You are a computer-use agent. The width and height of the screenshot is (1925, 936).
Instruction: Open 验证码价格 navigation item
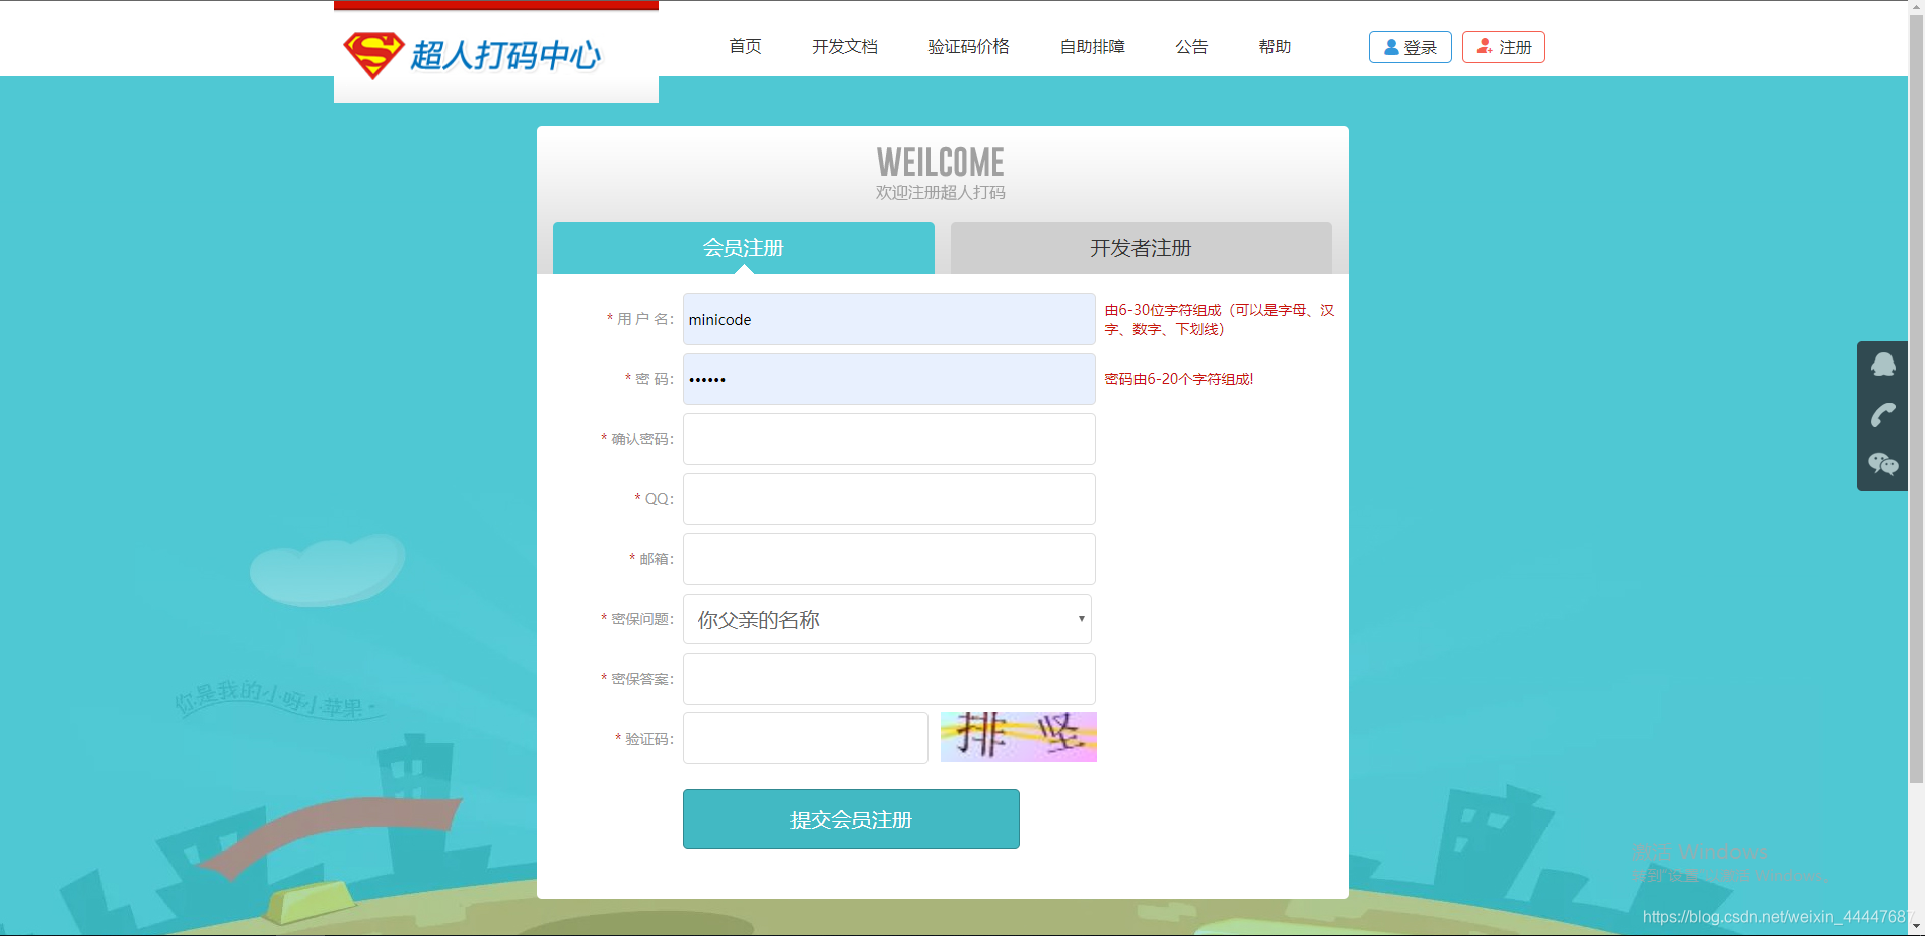click(968, 46)
